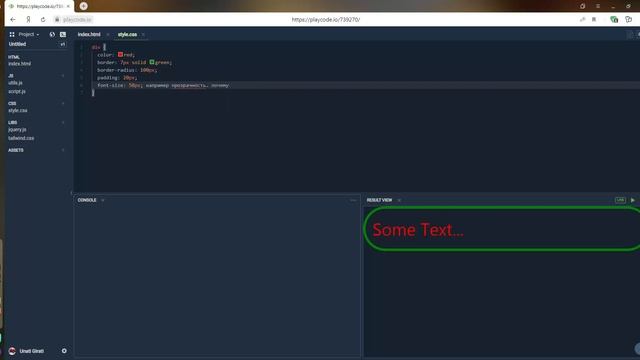
Task: Open tailwind.css in the LIBS section
Action: coord(21,138)
